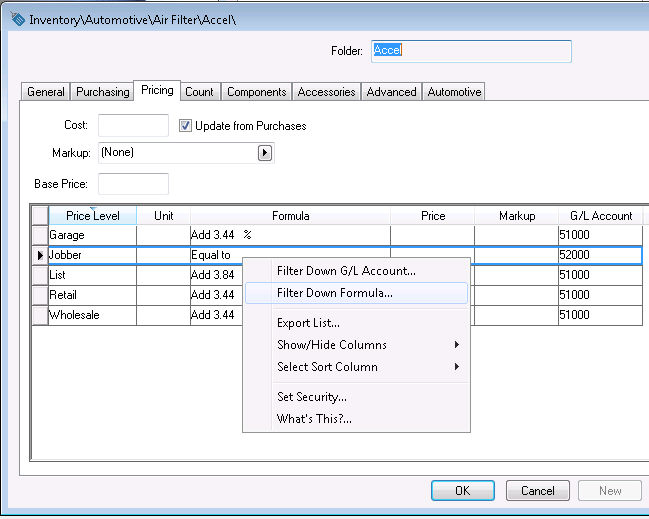Screen dimensions: 649x519
Task: Toggle the Update from Purchases checkbox
Action: pyautogui.click(x=186, y=126)
